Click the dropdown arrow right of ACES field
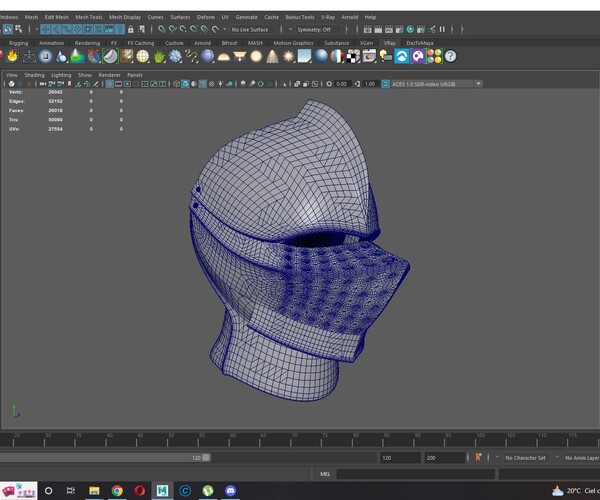The height and width of the screenshot is (500, 600). [478, 83]
